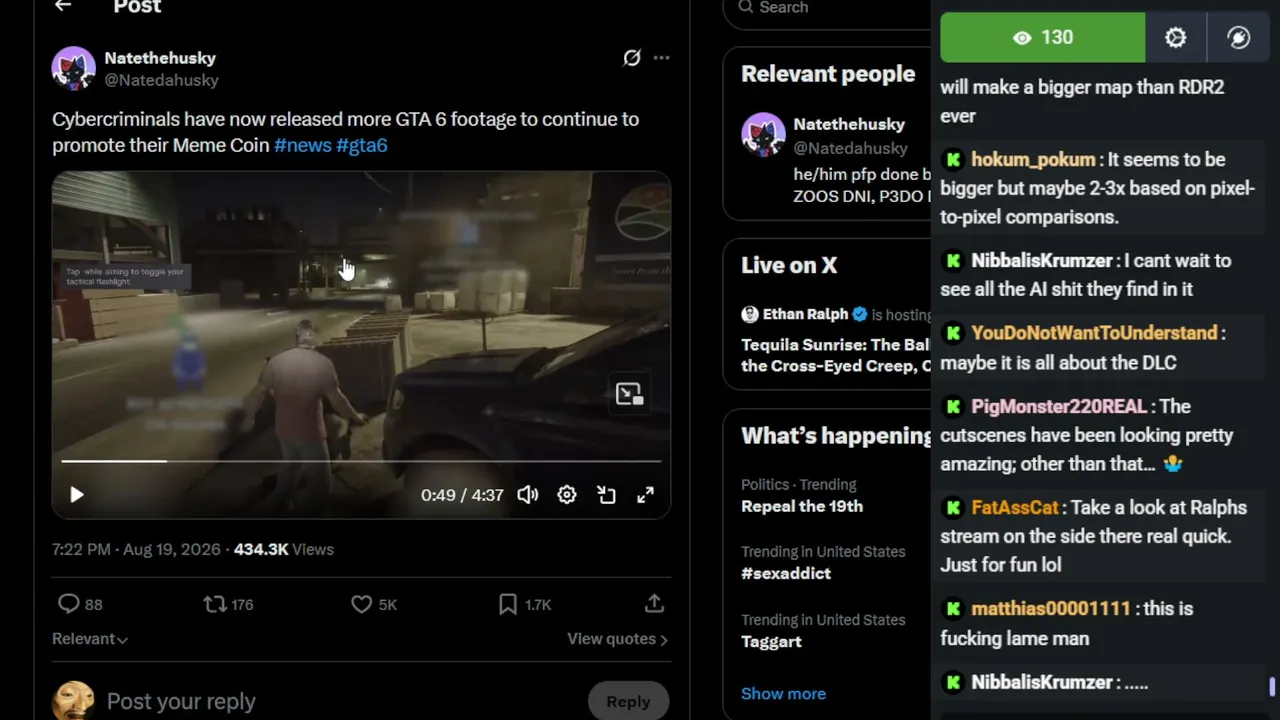Click the badge icon beside PigMonster220REAL
1280x720 pixels.
point(953,407)
